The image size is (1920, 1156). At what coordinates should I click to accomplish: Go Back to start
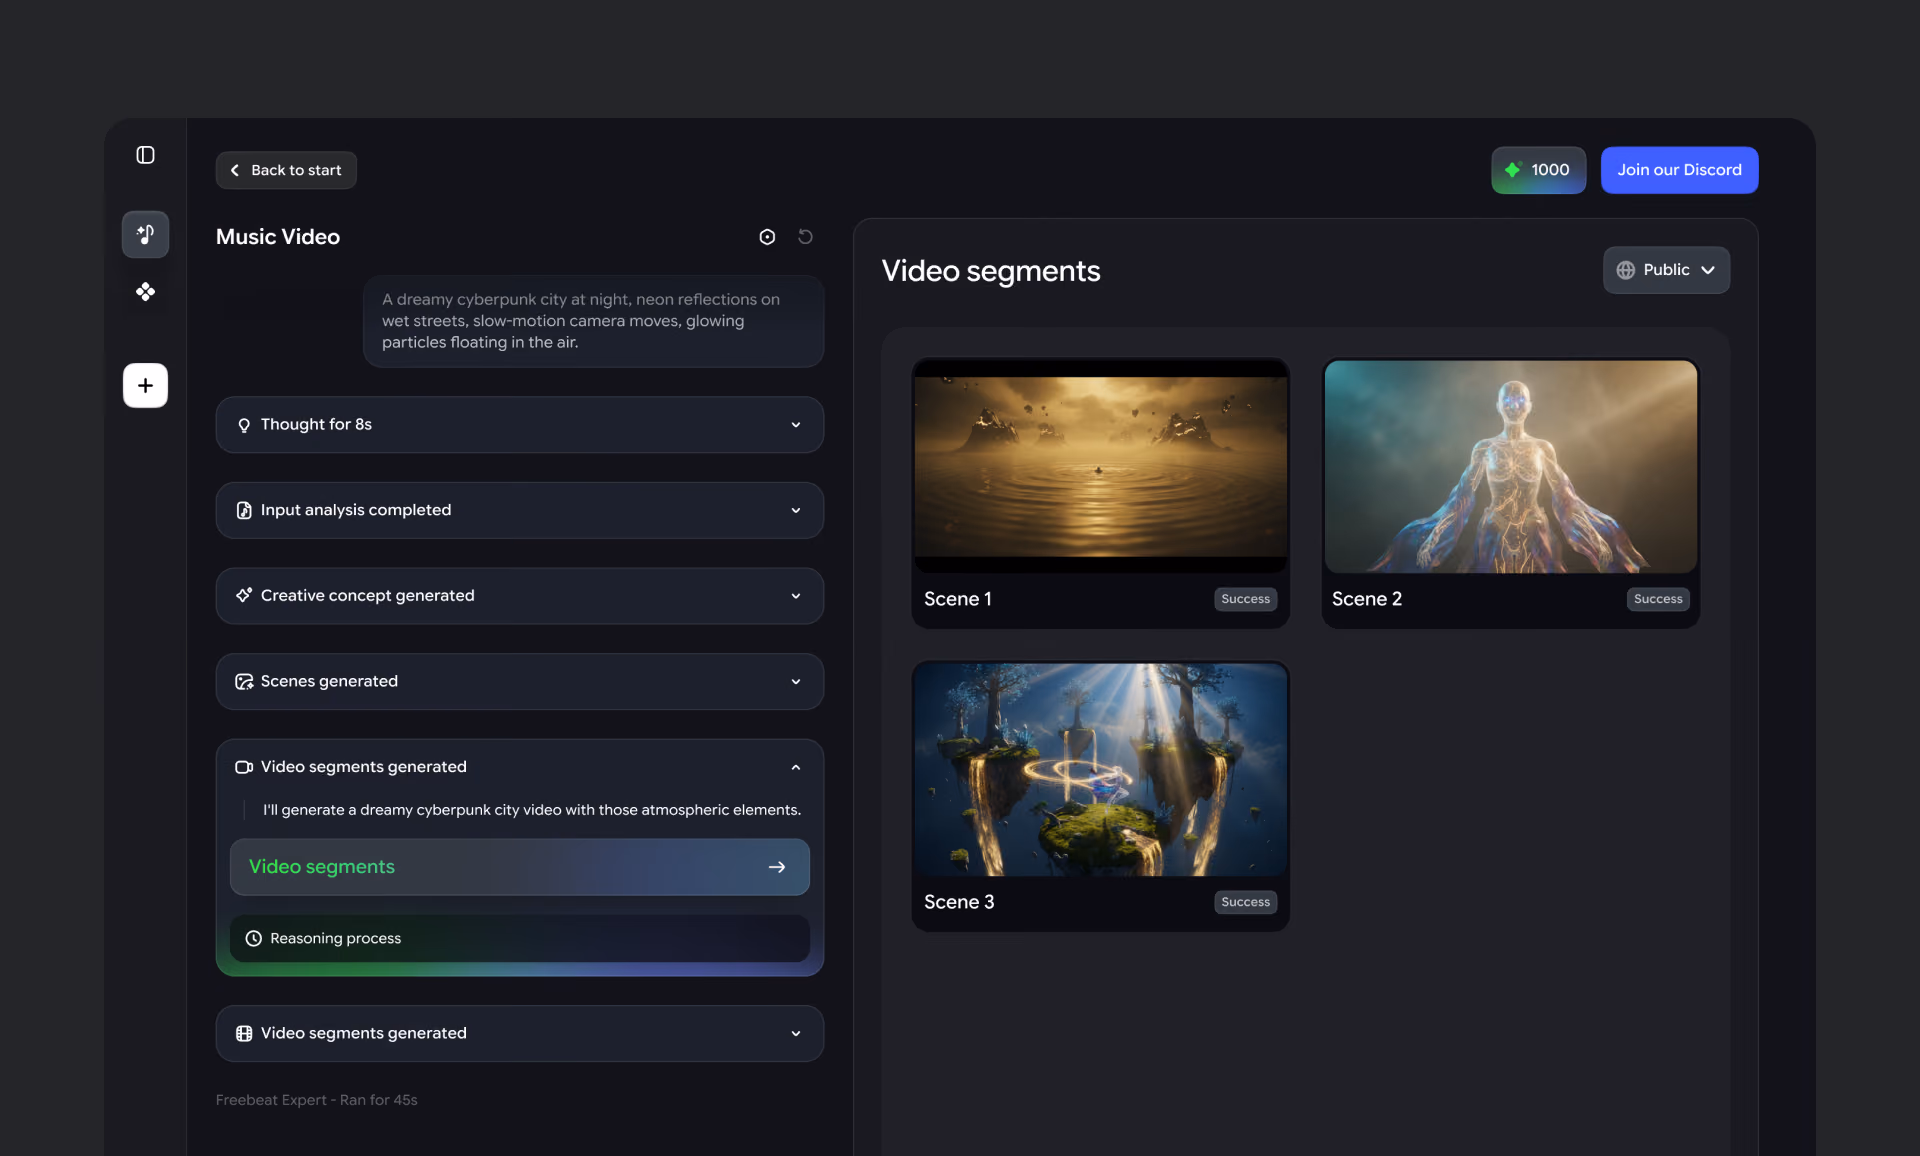click(286, 170)
